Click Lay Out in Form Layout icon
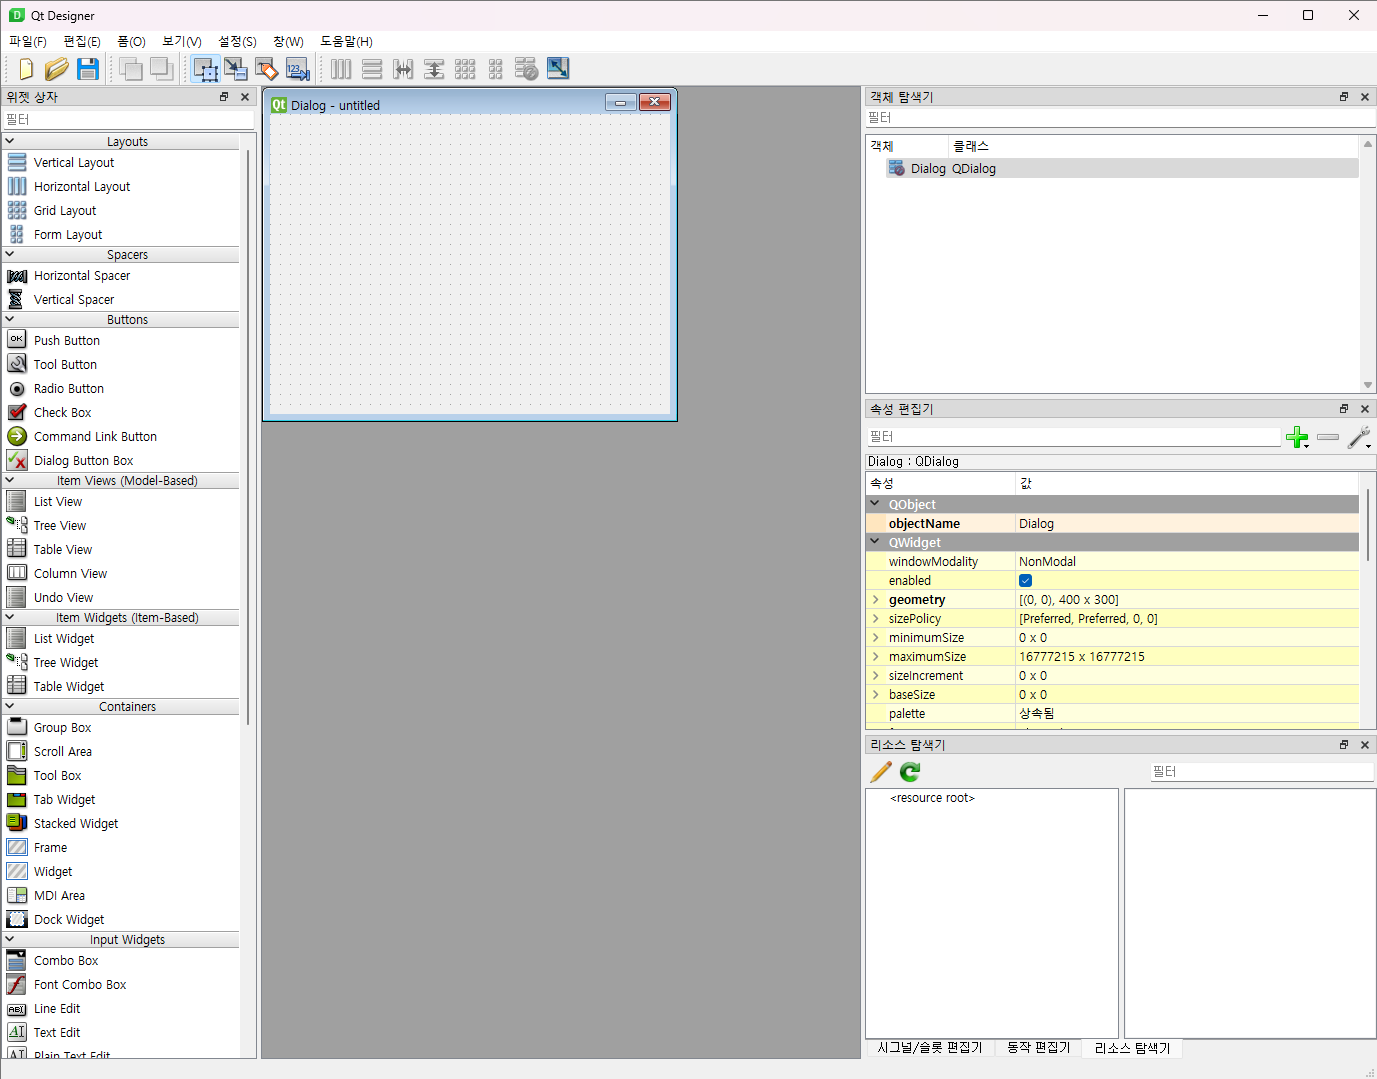1377x1079 pixels. point(496,69)
